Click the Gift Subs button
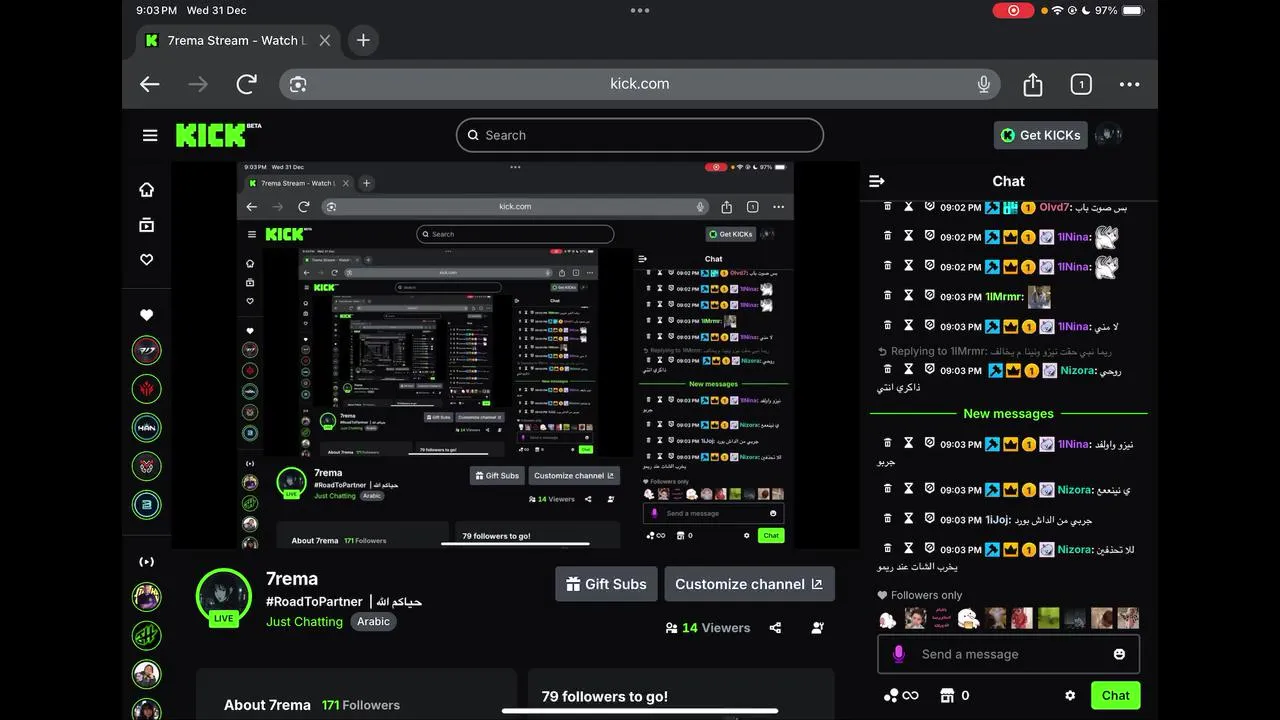Image resolution: width=1280 pixels, height=720 pixels. coord(606,584)
